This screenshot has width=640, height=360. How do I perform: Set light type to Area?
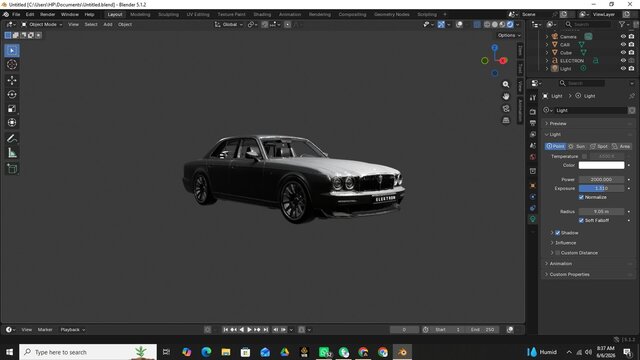pyautogui.click(x=621, y=146)
